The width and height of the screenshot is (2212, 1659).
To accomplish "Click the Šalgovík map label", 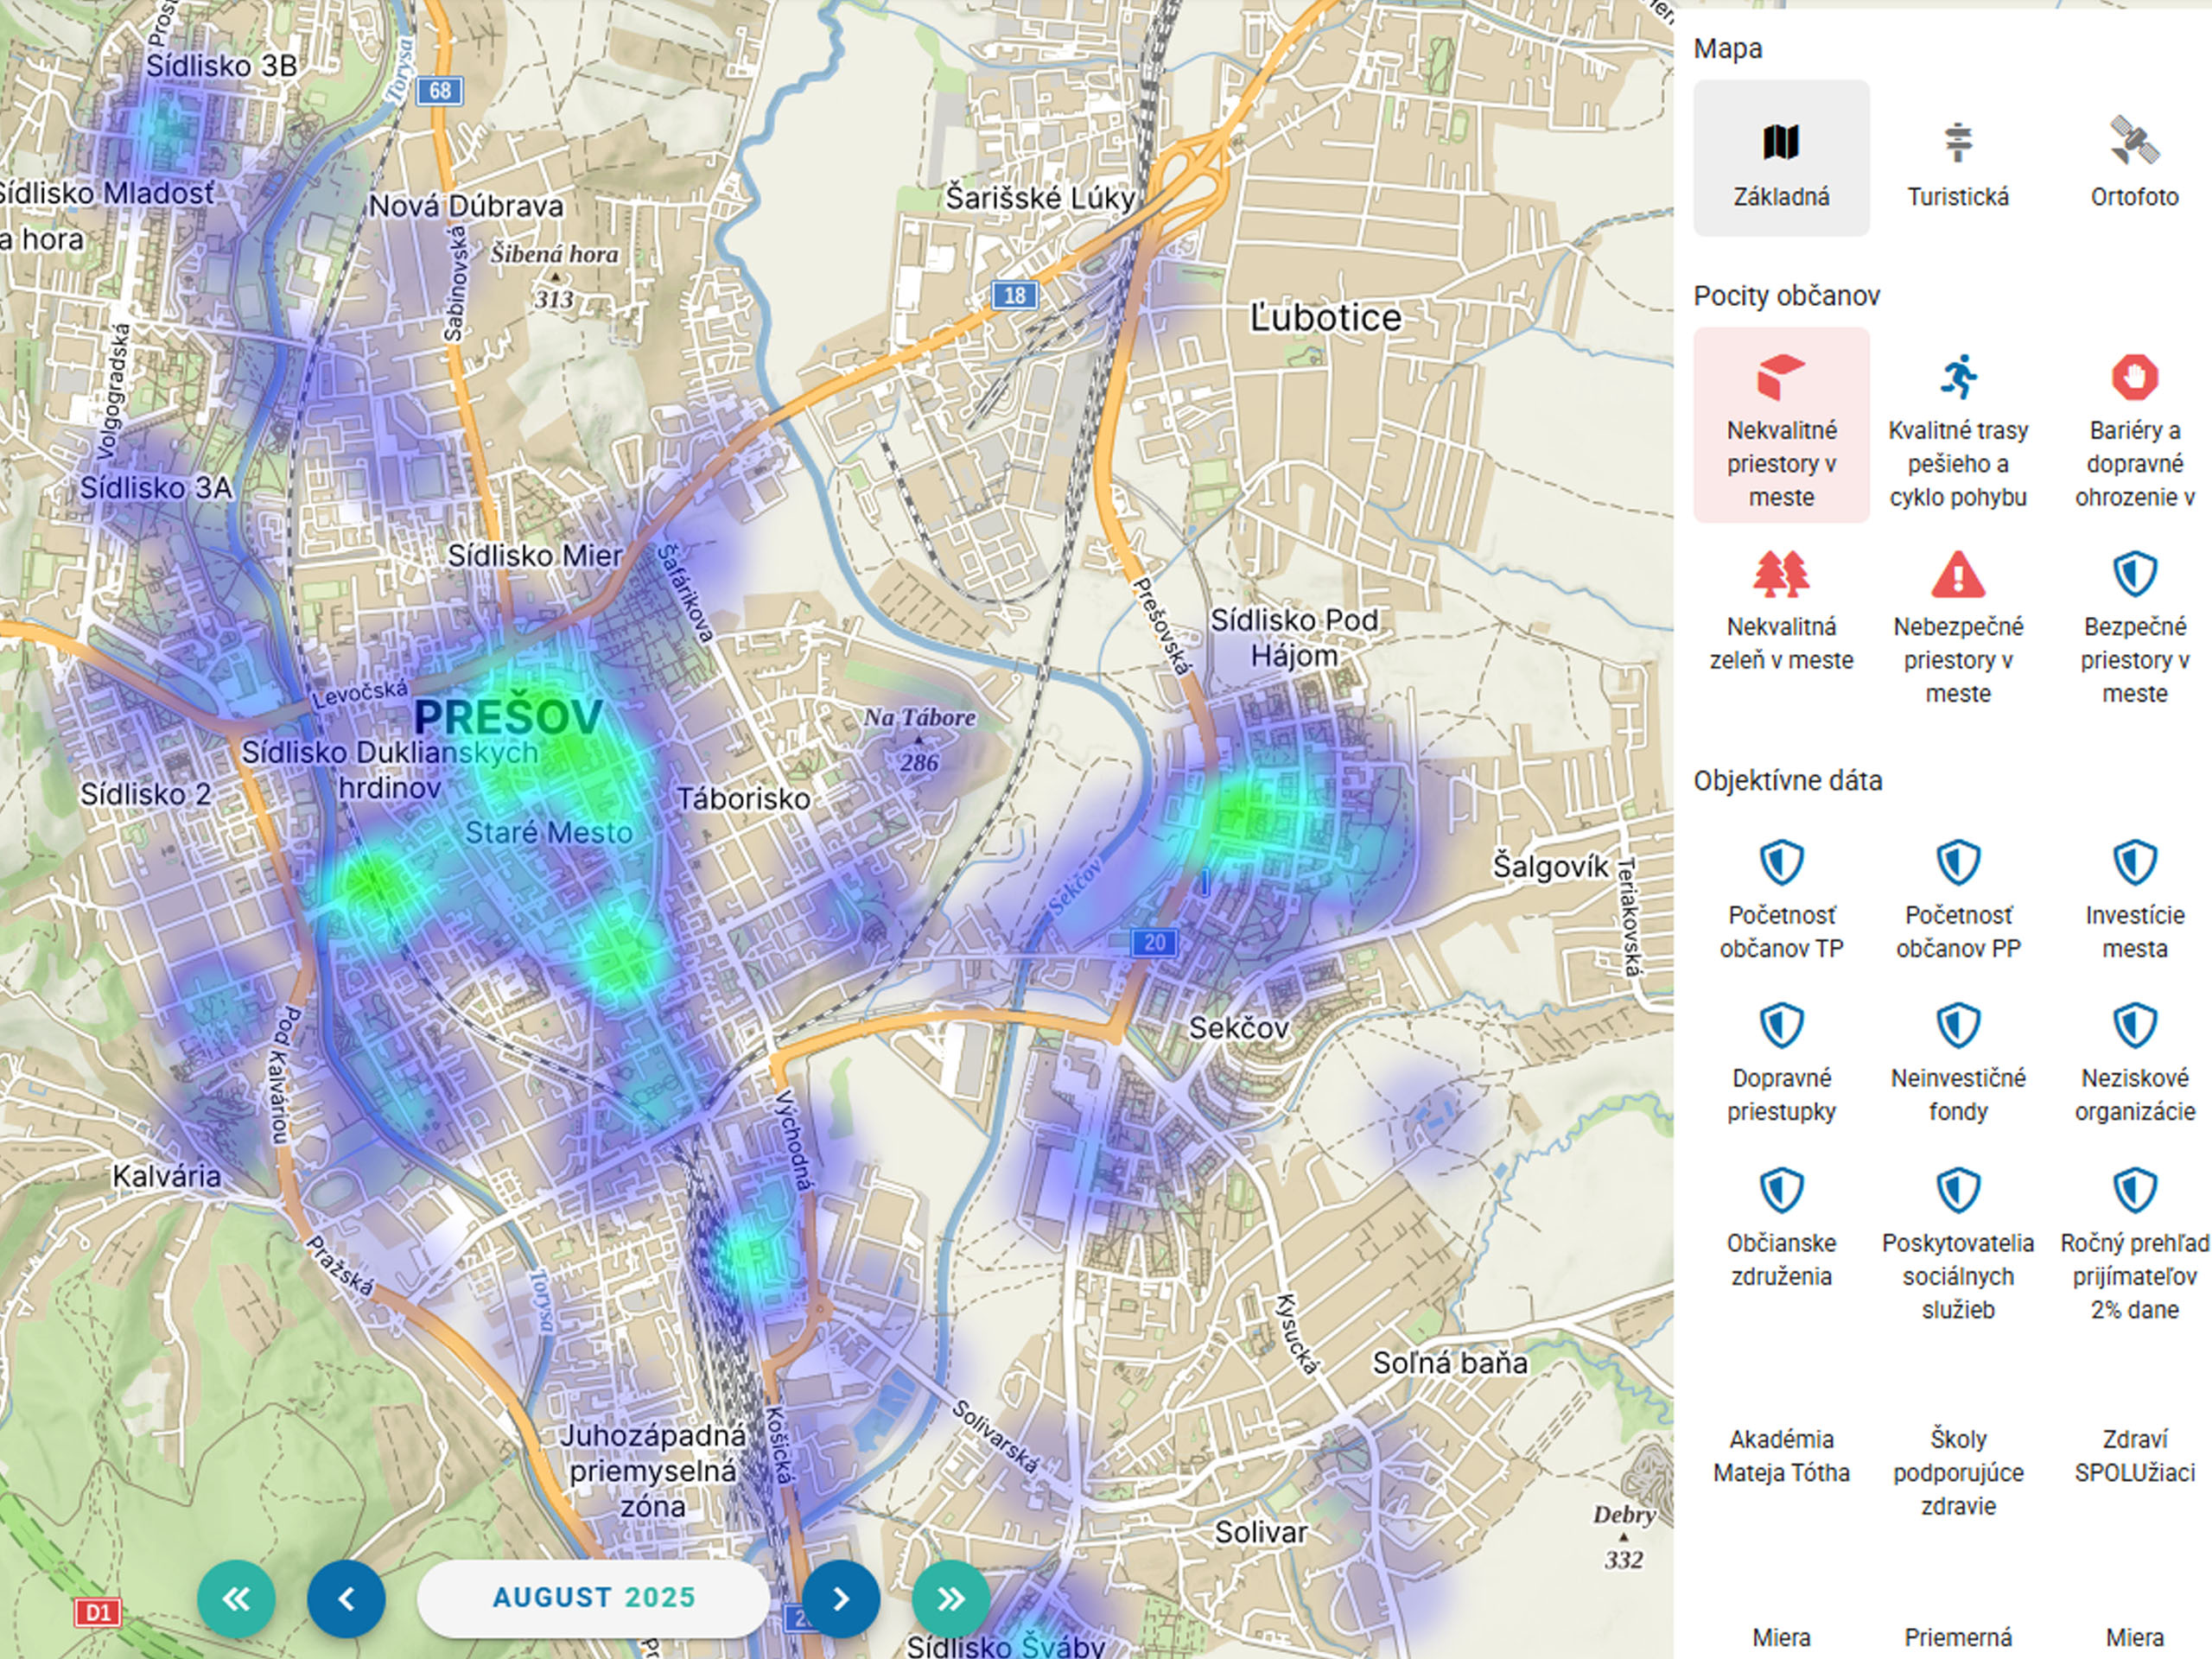I will [1551, 866].
